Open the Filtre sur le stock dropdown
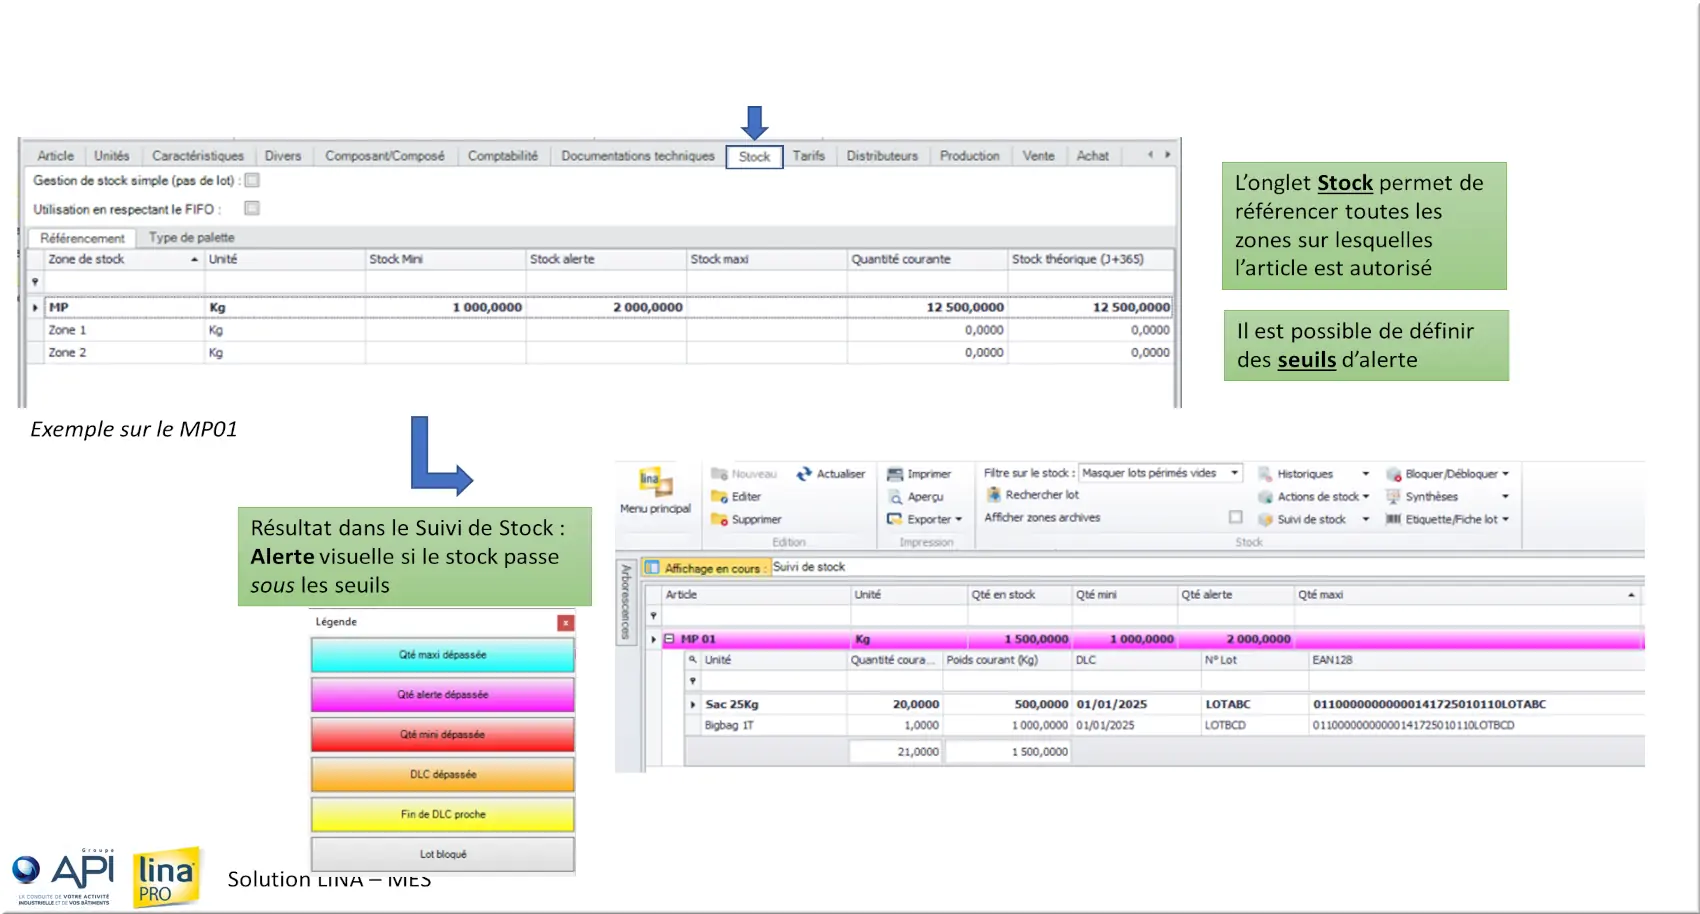 [1234, 473]
